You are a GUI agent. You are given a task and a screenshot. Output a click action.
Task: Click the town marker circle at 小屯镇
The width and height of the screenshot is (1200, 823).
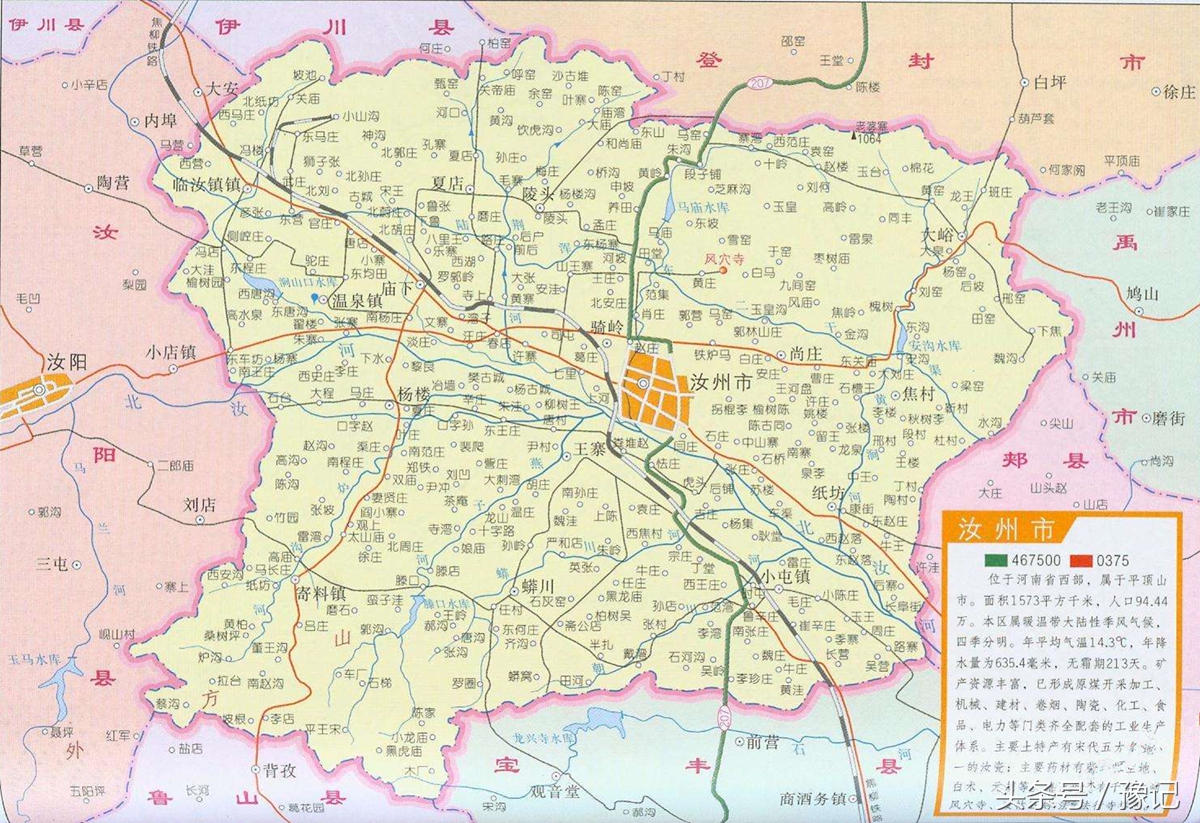779,588
